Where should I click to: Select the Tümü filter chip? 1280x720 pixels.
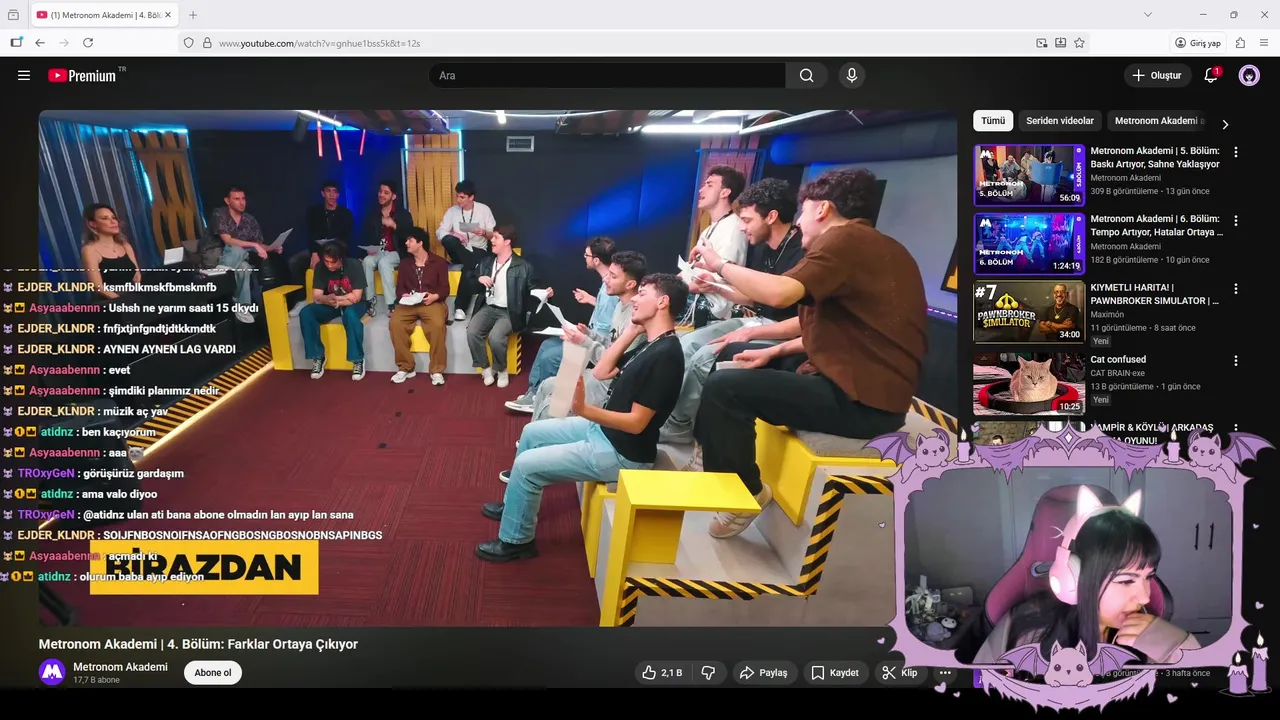(x=993, y=121)
